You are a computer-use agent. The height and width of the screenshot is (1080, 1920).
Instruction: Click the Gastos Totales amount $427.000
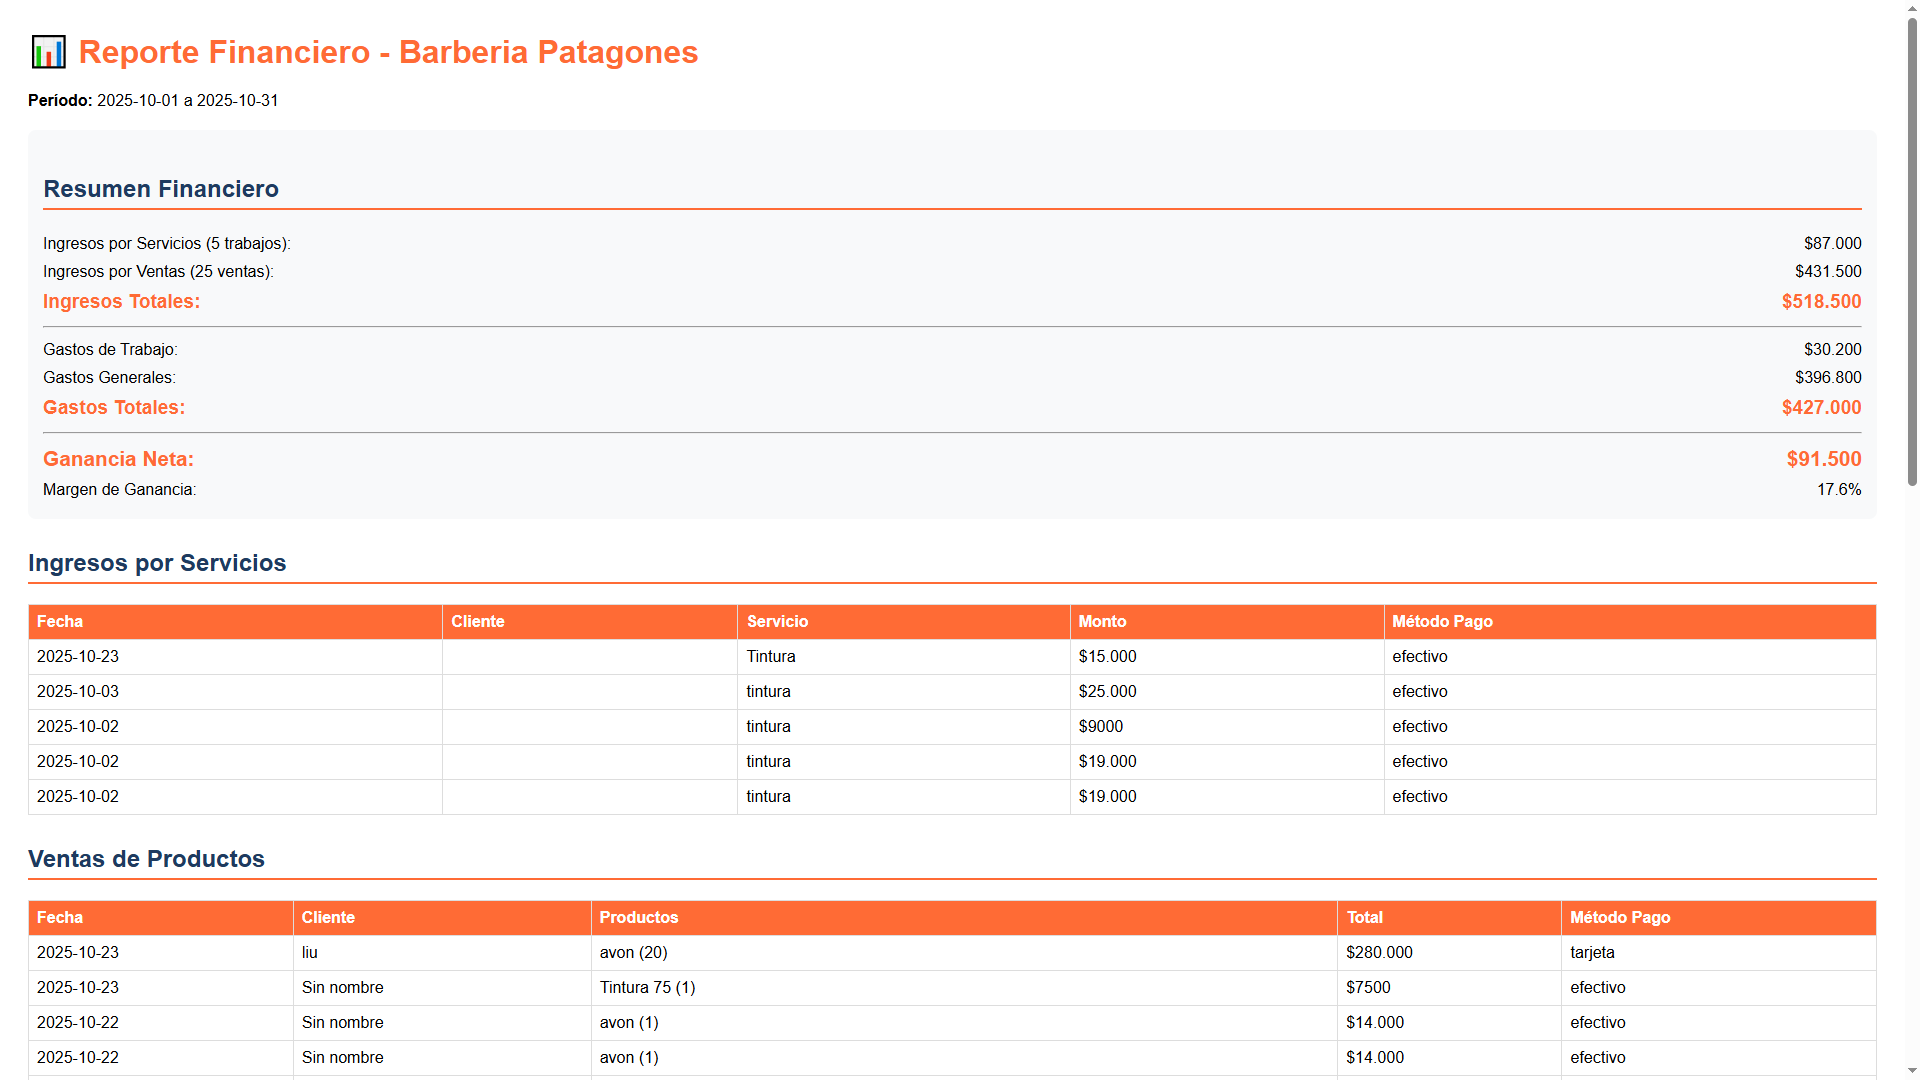tap(1821, 407)
